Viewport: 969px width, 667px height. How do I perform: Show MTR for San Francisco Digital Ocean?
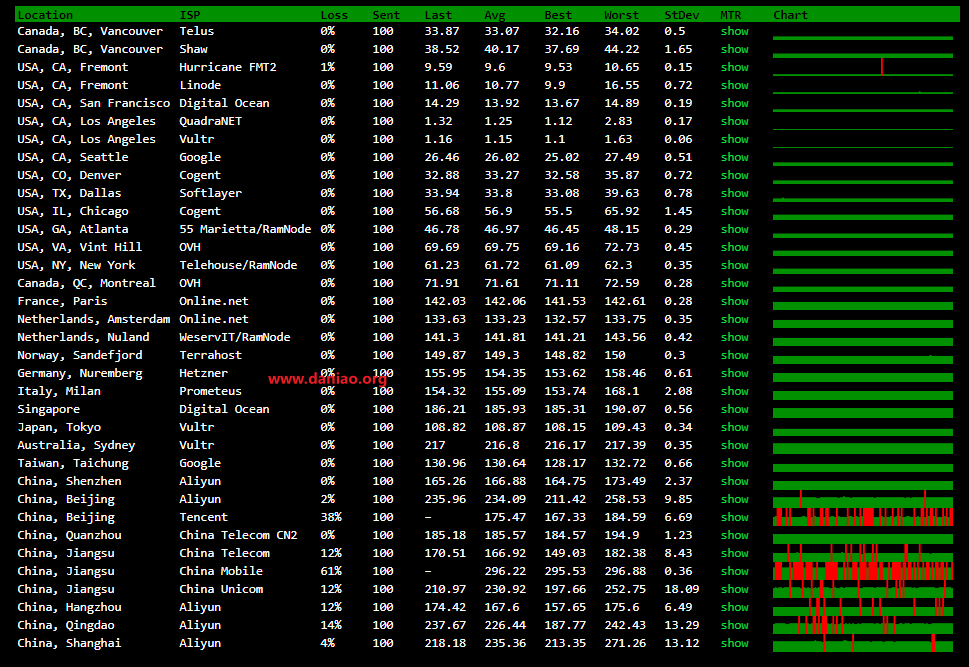coord(734,103)
